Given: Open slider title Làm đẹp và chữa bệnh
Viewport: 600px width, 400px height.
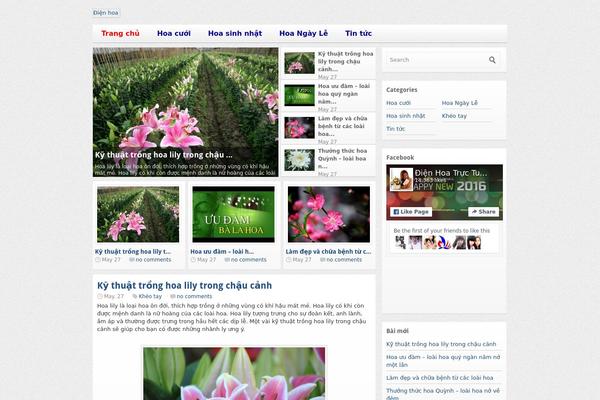Looking at the screenshot, I should click(x=342, y=126).
